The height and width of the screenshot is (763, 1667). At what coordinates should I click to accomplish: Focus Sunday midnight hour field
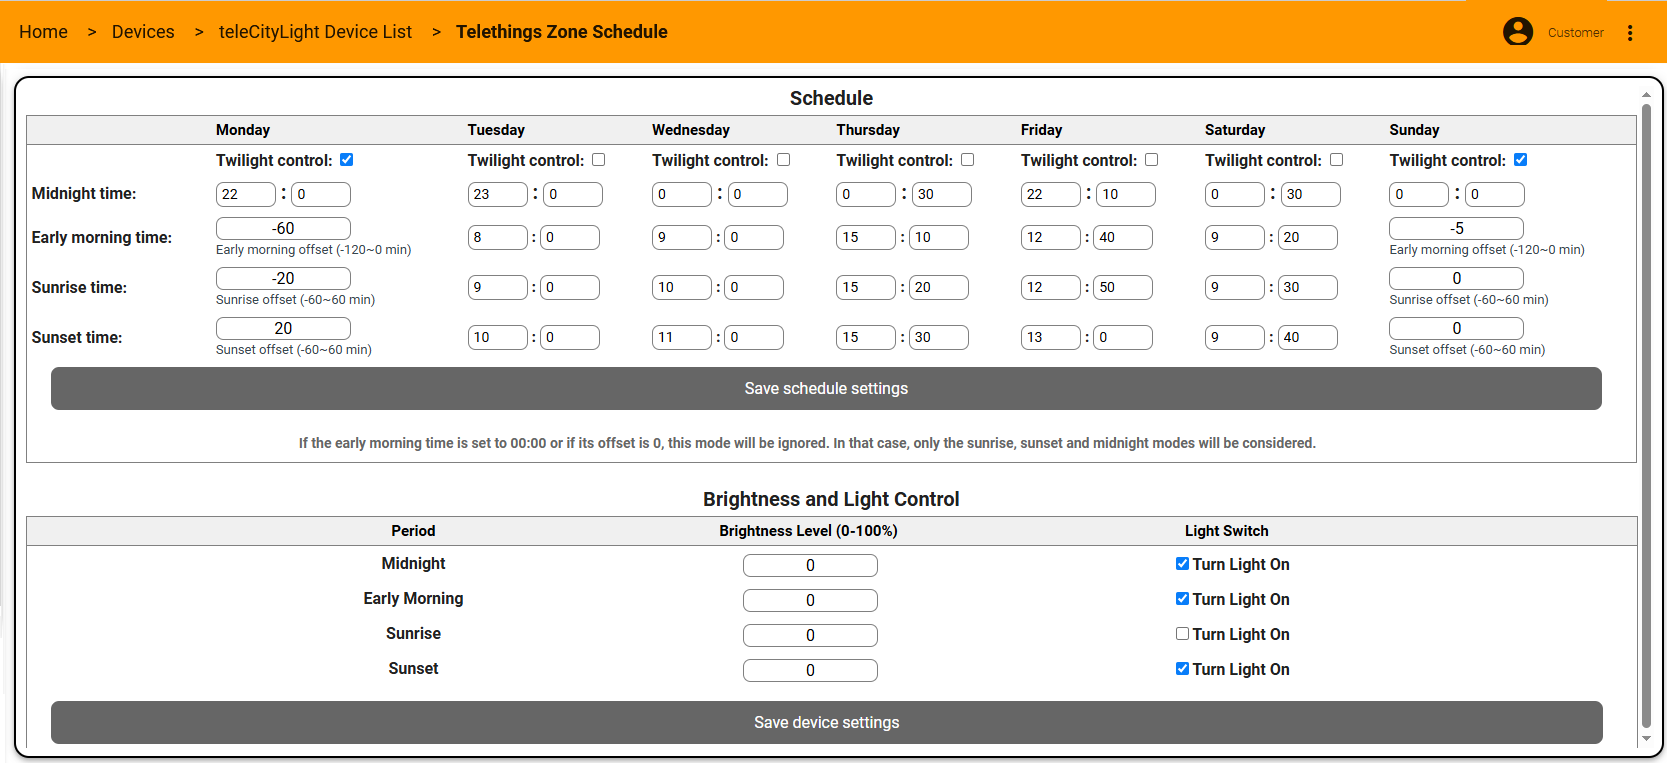(x=1419, y=194)
